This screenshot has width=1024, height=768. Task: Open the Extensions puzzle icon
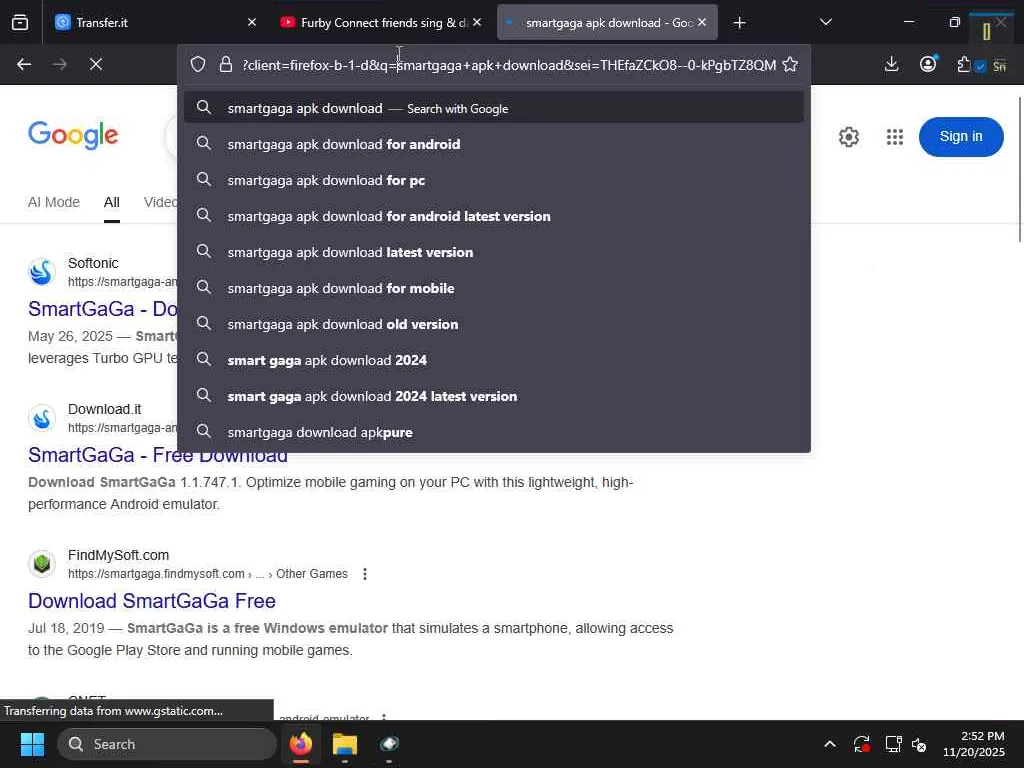click(964, 64)
